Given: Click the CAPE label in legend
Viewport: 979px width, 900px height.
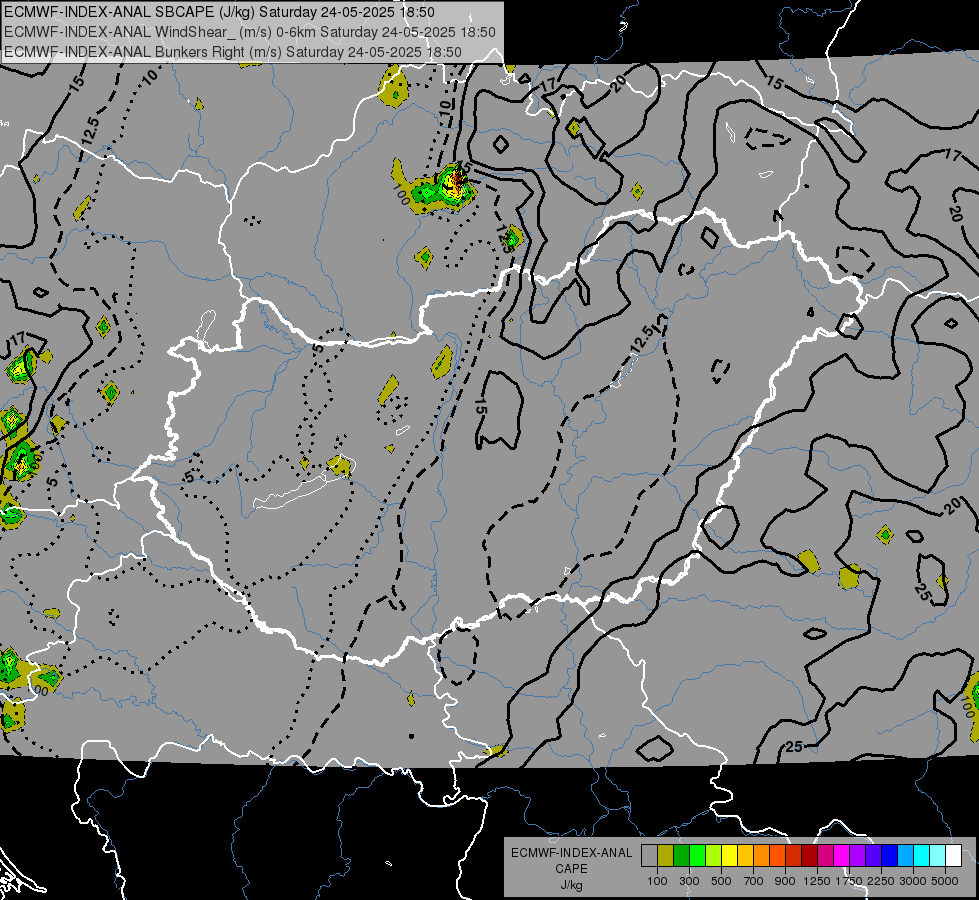Looking at the screenshot, I should [x=571, y=869].
